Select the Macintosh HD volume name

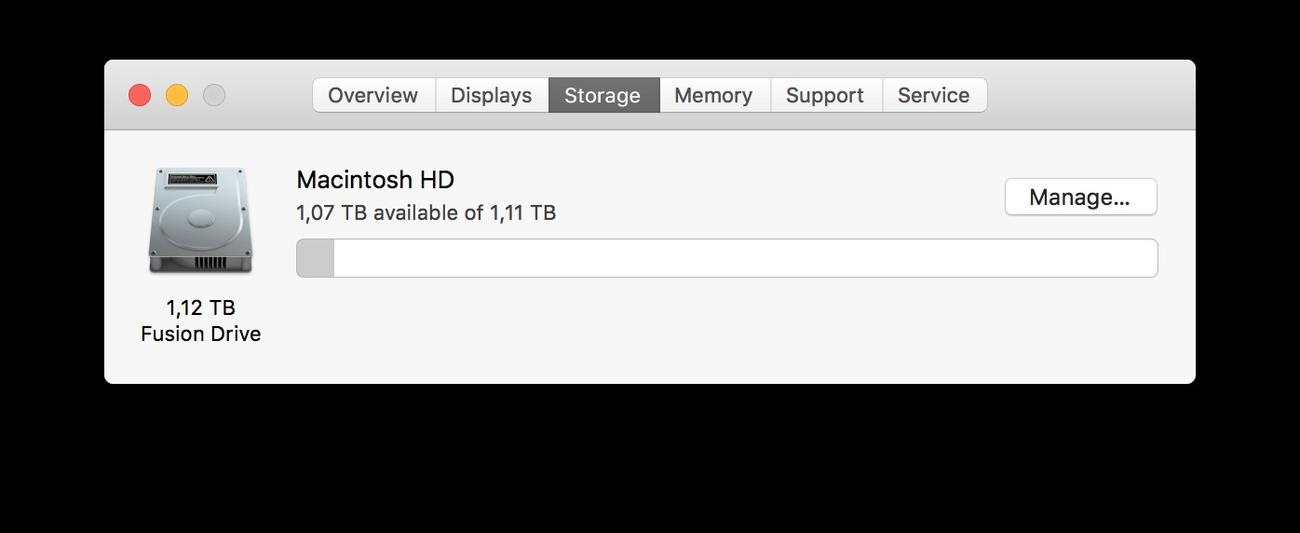point(375,180)
